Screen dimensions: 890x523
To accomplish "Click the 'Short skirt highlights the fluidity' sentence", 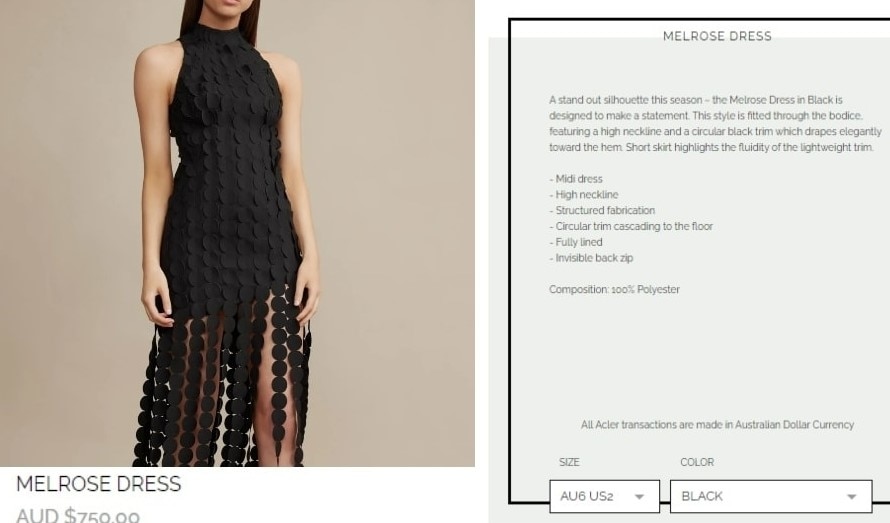I will point(749,148).
